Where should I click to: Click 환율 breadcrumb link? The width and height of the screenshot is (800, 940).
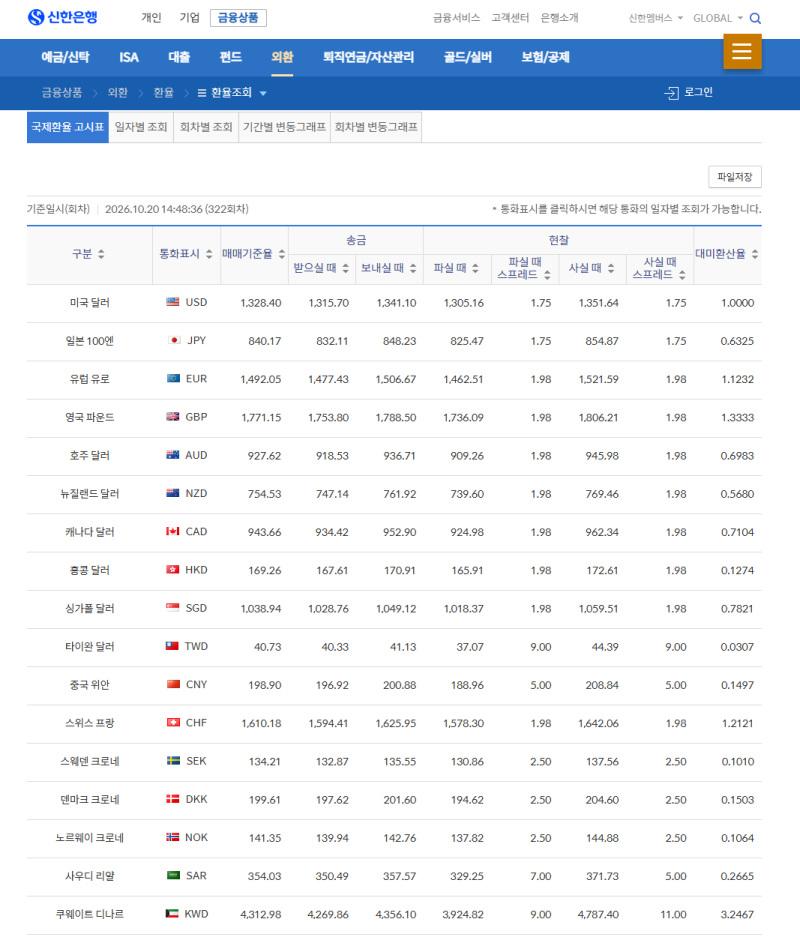click(164, 93)
